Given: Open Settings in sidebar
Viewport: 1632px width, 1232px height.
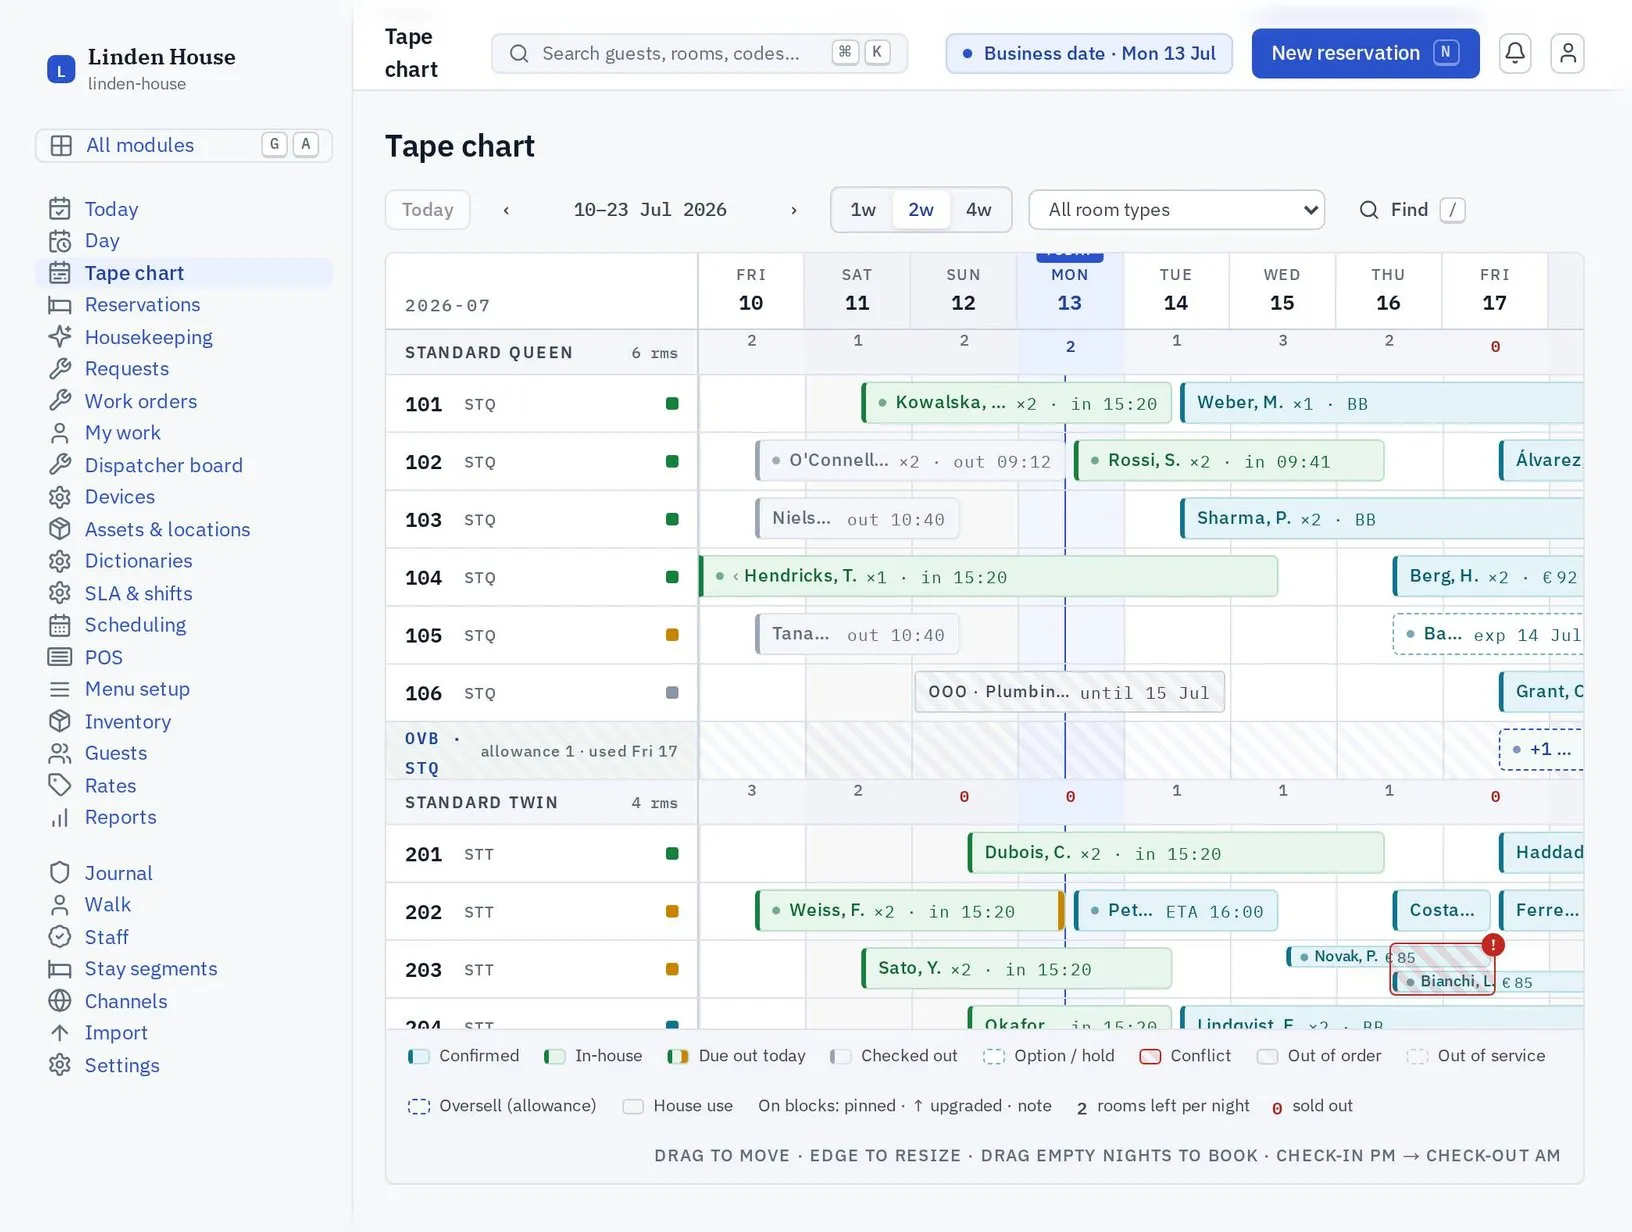Looking at the screenshot, I should pyautogui.click(x=184, y=1065).
